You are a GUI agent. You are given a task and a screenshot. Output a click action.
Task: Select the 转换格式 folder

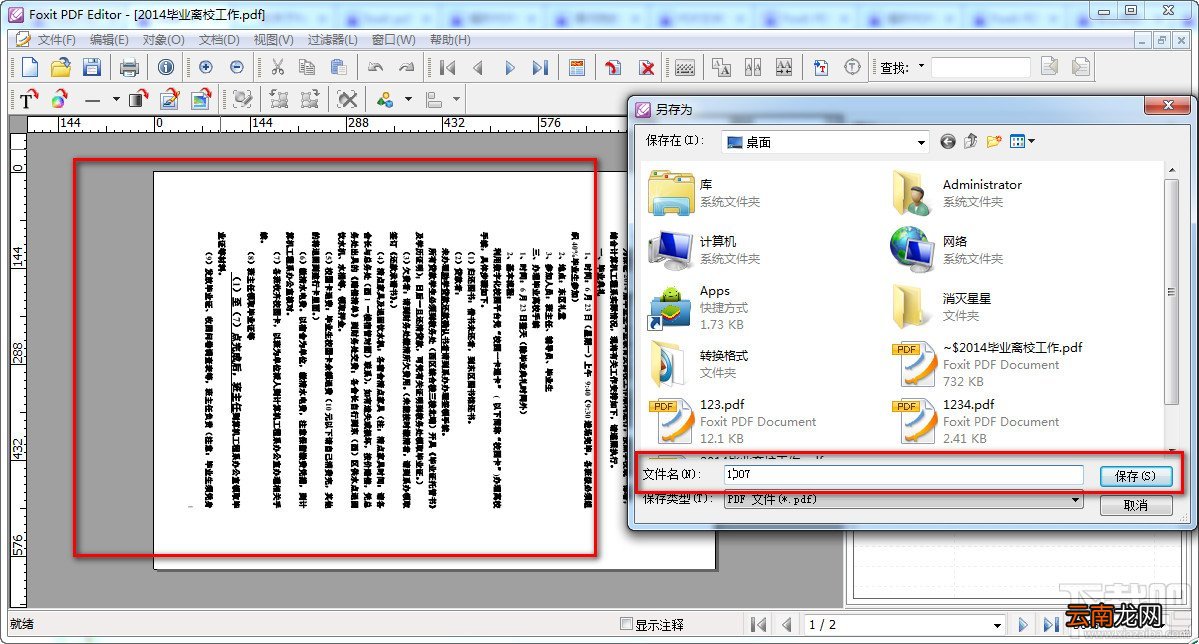pyautogui.click(x=698, y=364)
